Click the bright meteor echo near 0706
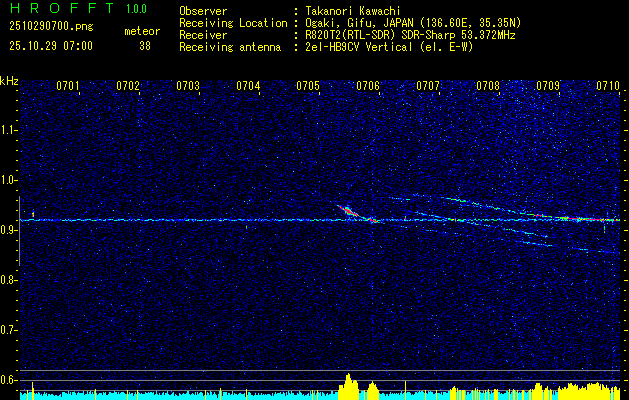 348,211
